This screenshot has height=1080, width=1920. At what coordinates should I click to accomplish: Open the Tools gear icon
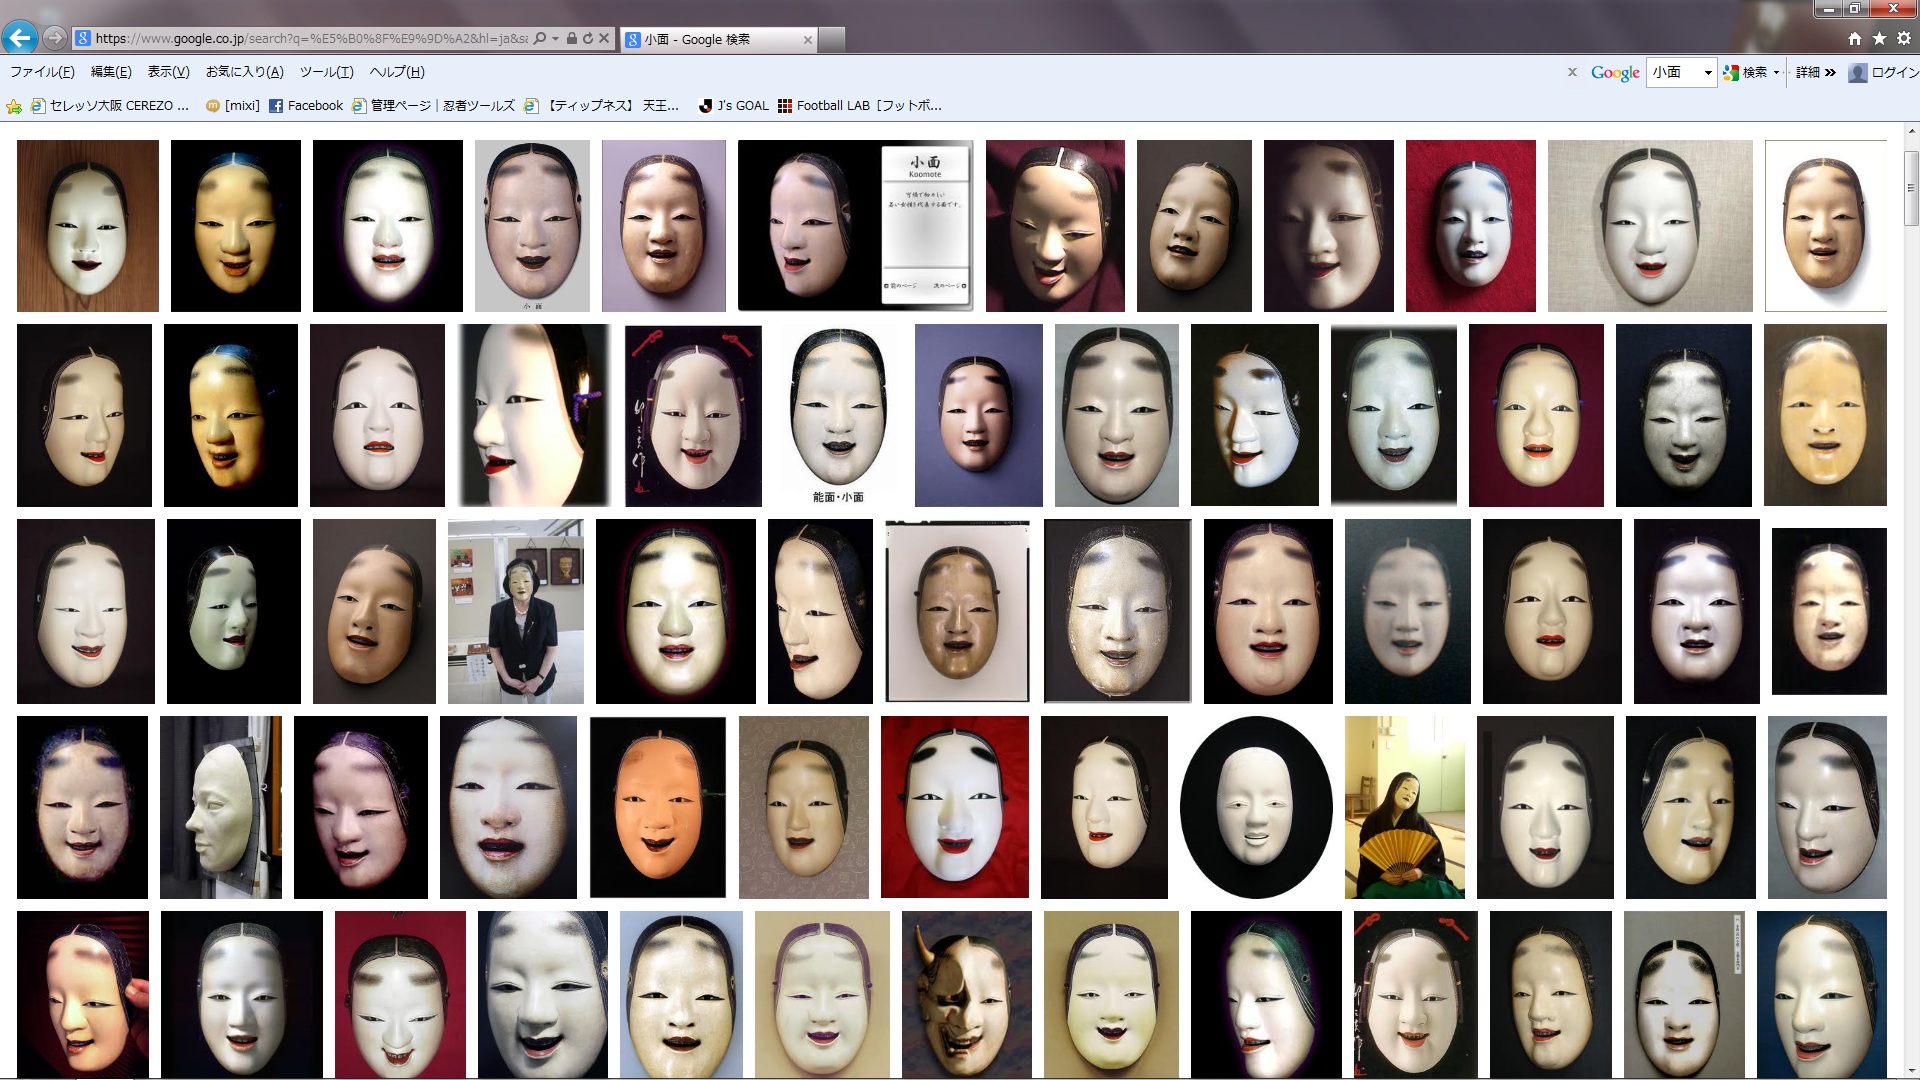(1903, 38)
